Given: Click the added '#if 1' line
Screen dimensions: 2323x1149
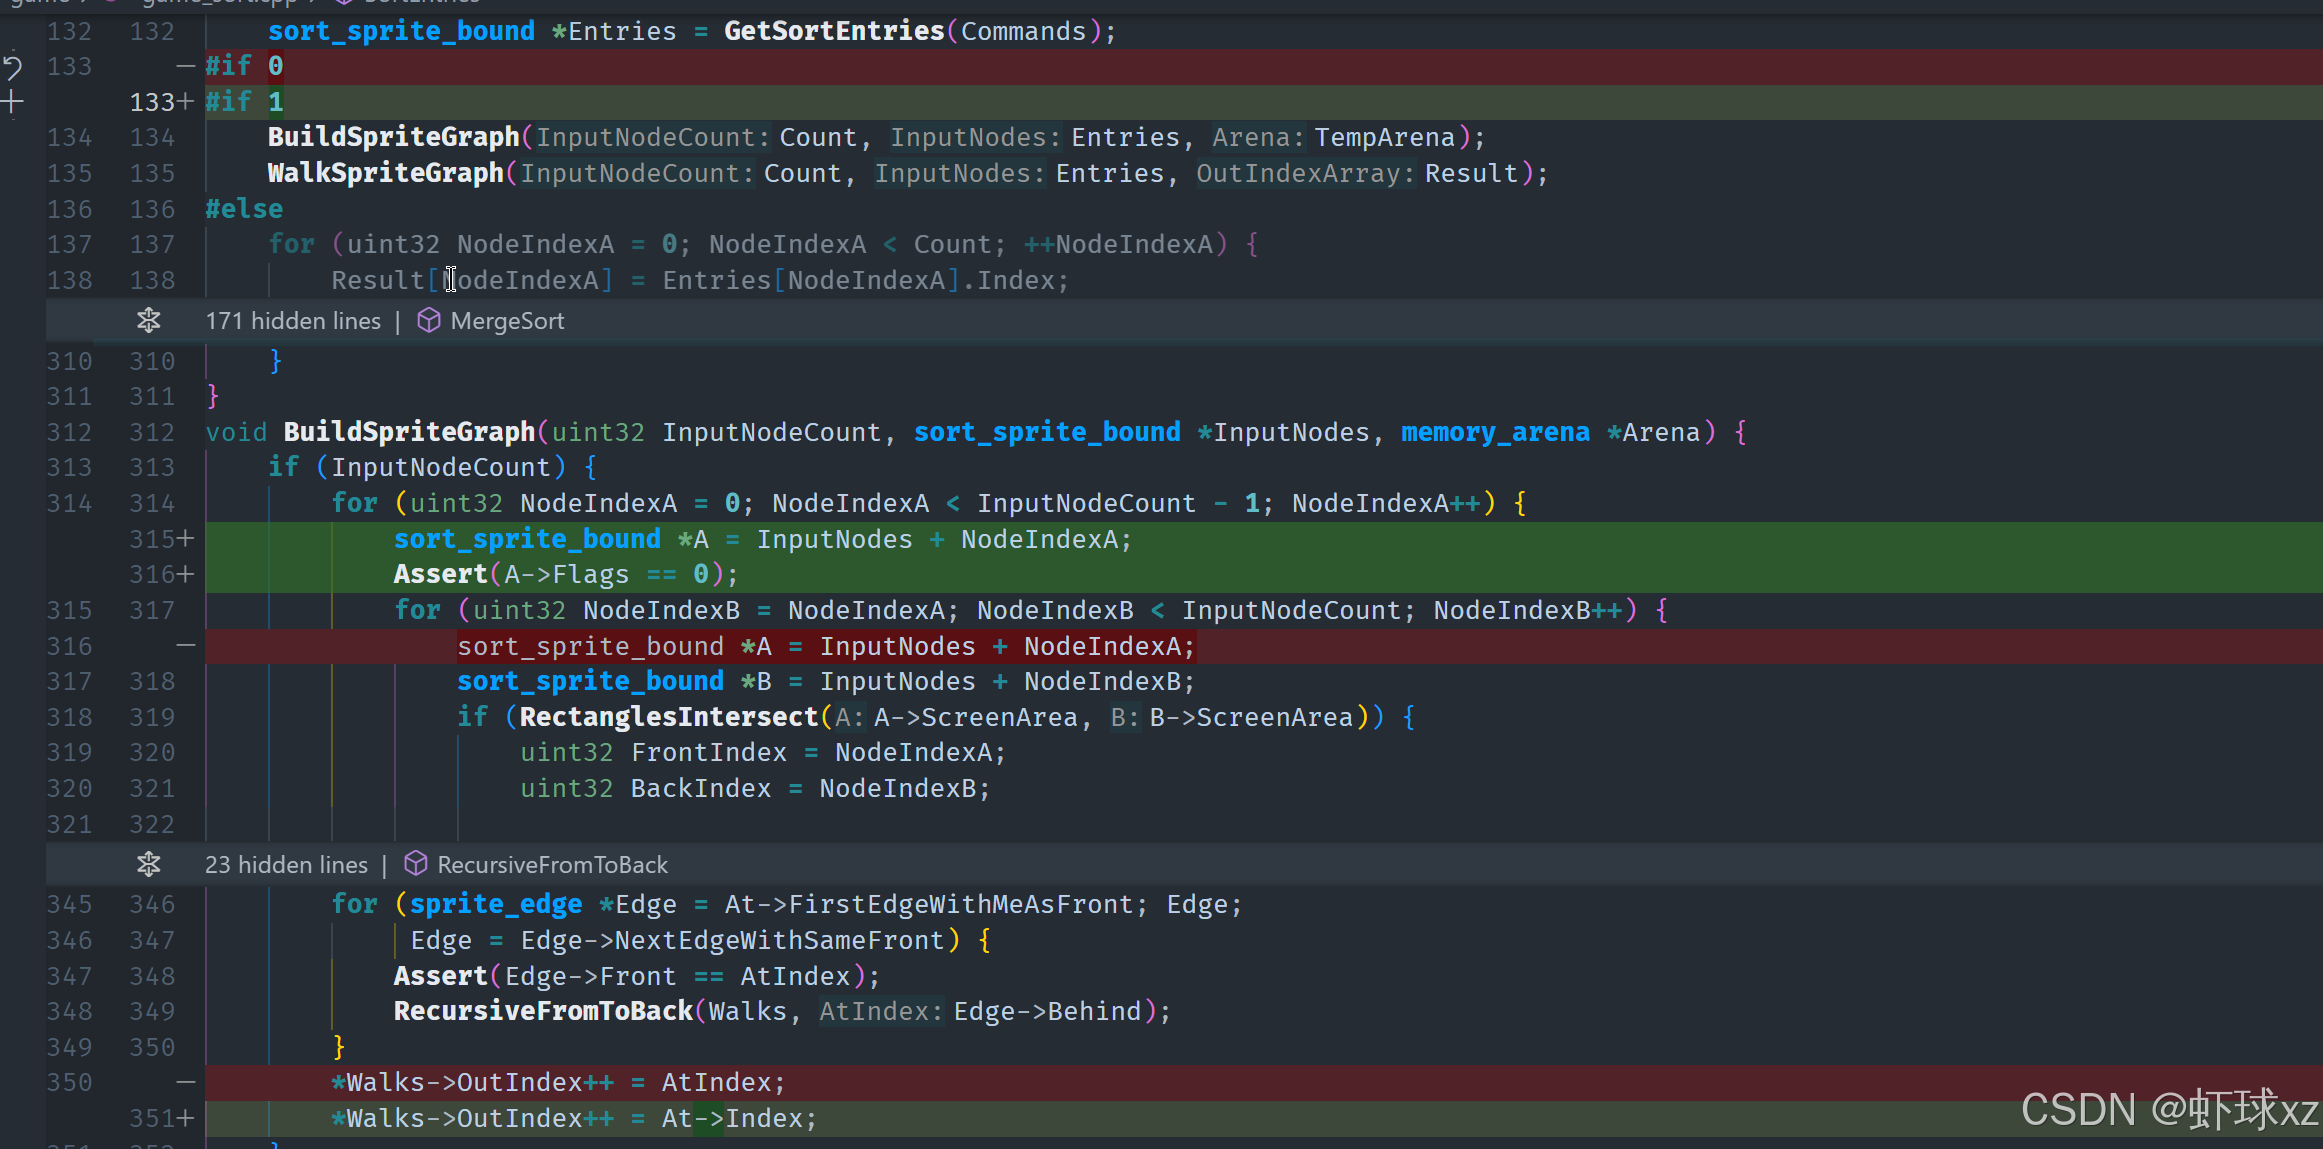Looking at the screenshot, I should tap(245, 102).
